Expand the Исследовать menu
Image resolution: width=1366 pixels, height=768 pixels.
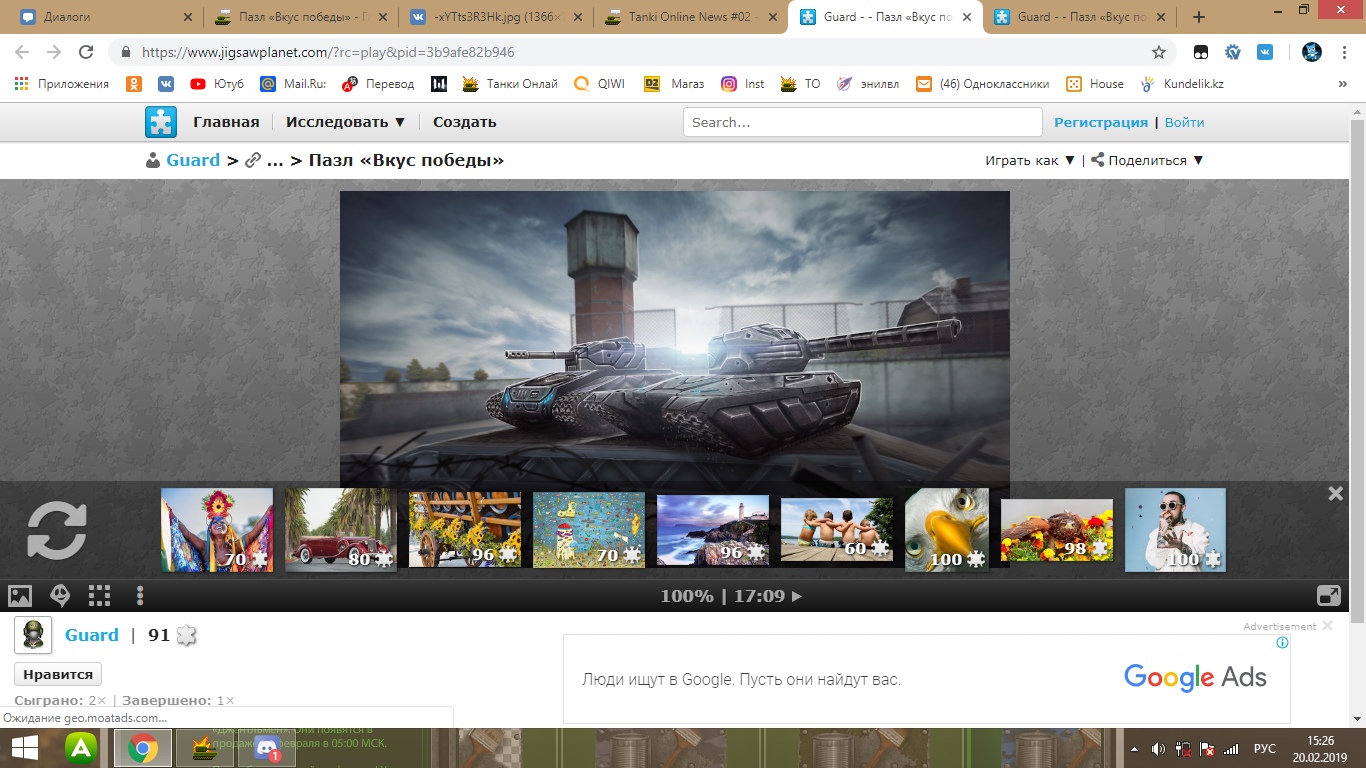tap(346, 122)
